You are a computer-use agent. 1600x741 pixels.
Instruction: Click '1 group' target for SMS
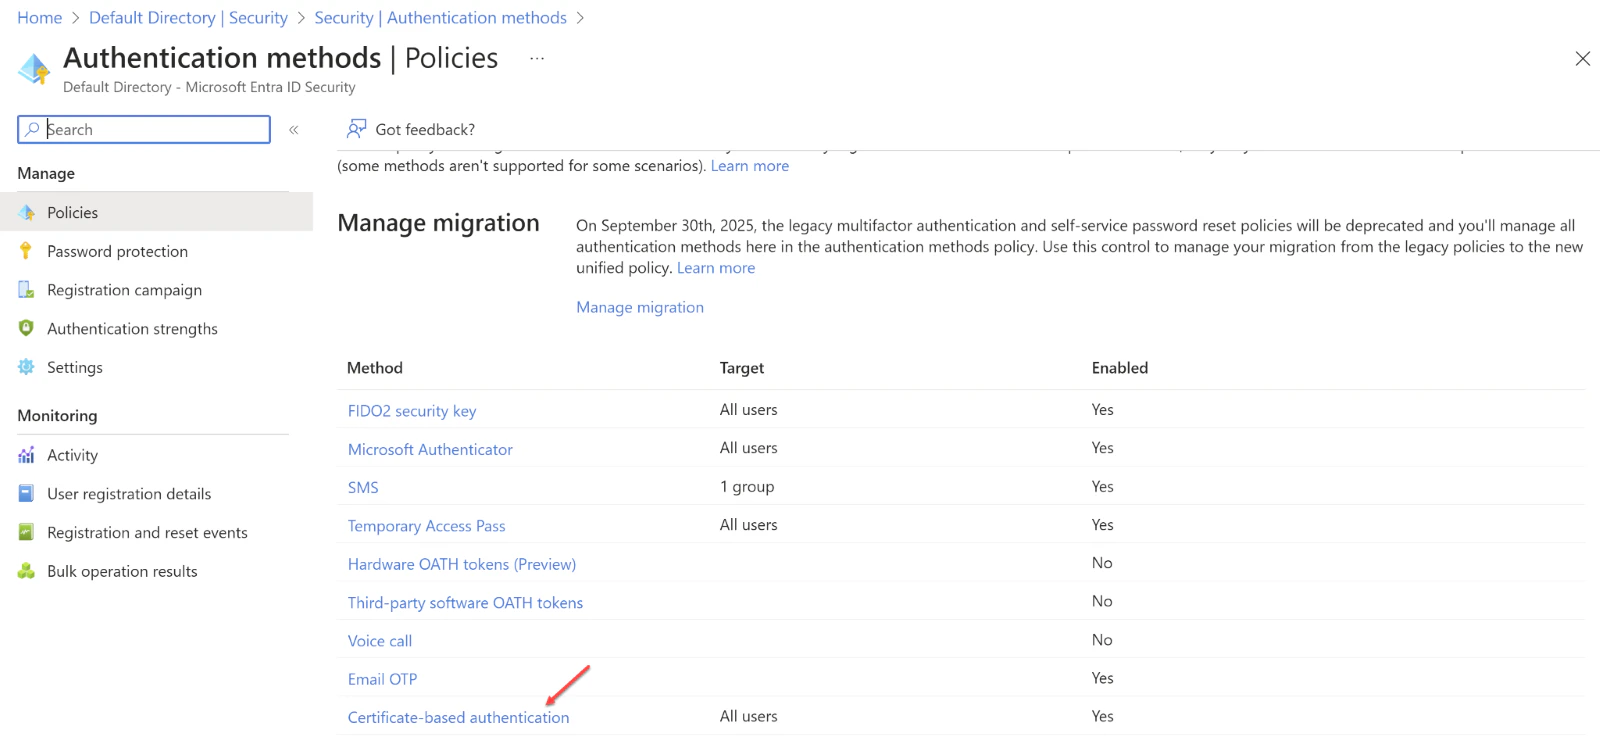point(747,486)
